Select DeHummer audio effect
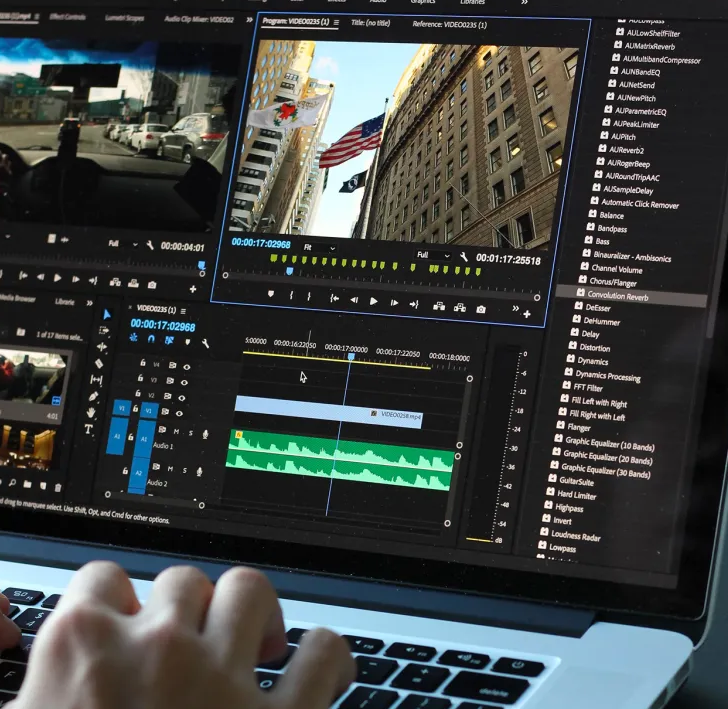Screen dimensions: 728x709 (x=601, y=321)
